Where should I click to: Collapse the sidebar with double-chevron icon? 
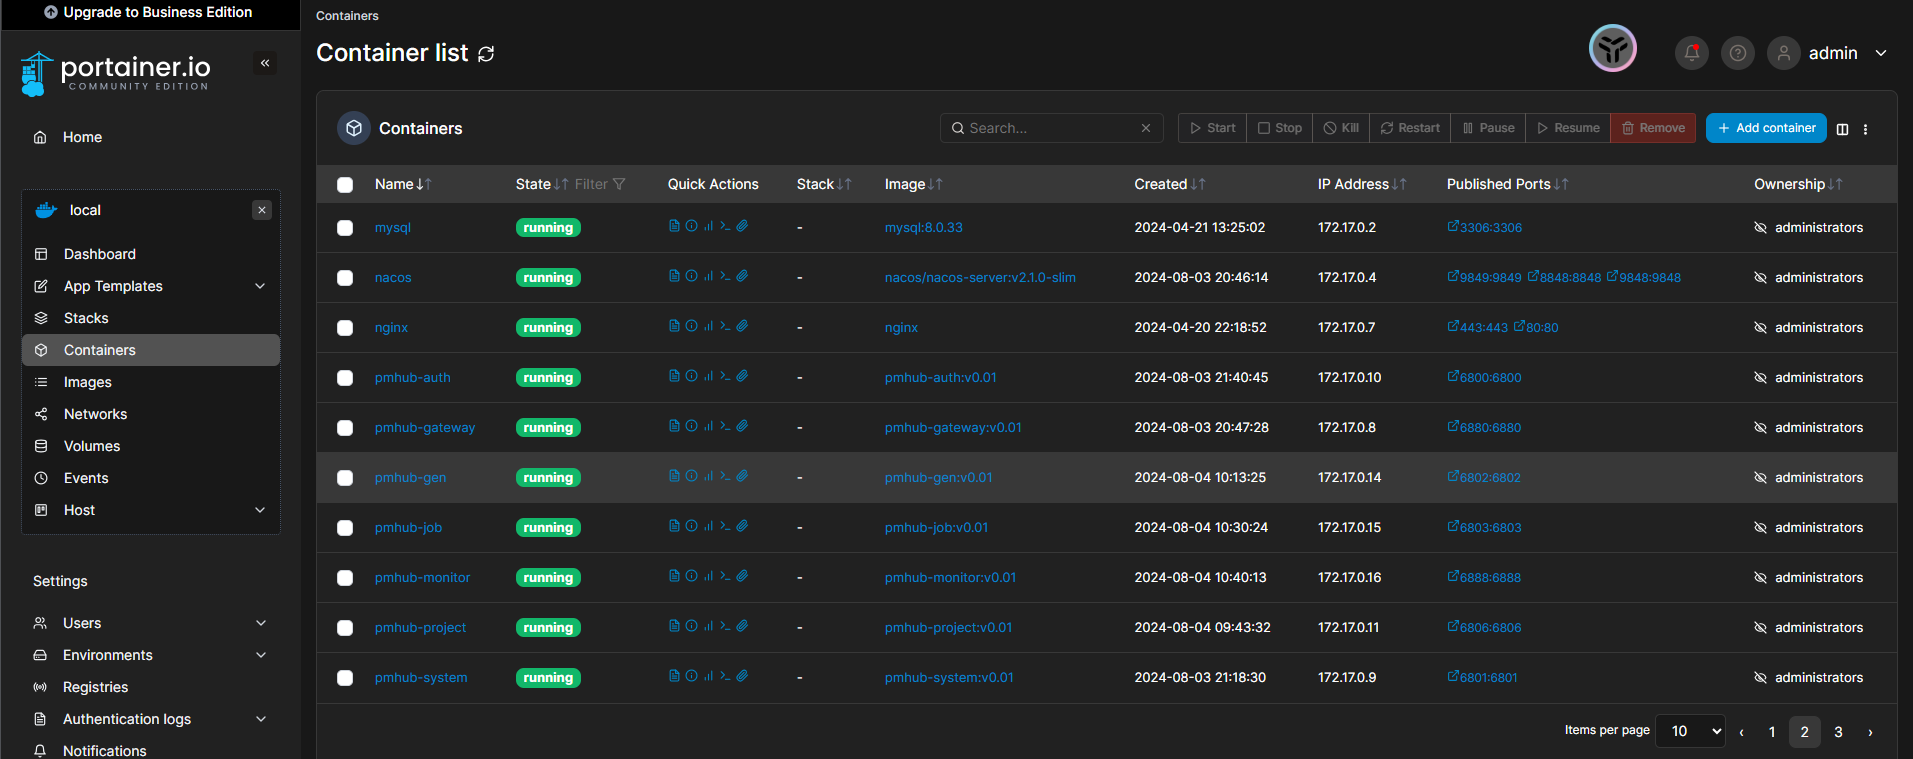coord(265,63)
